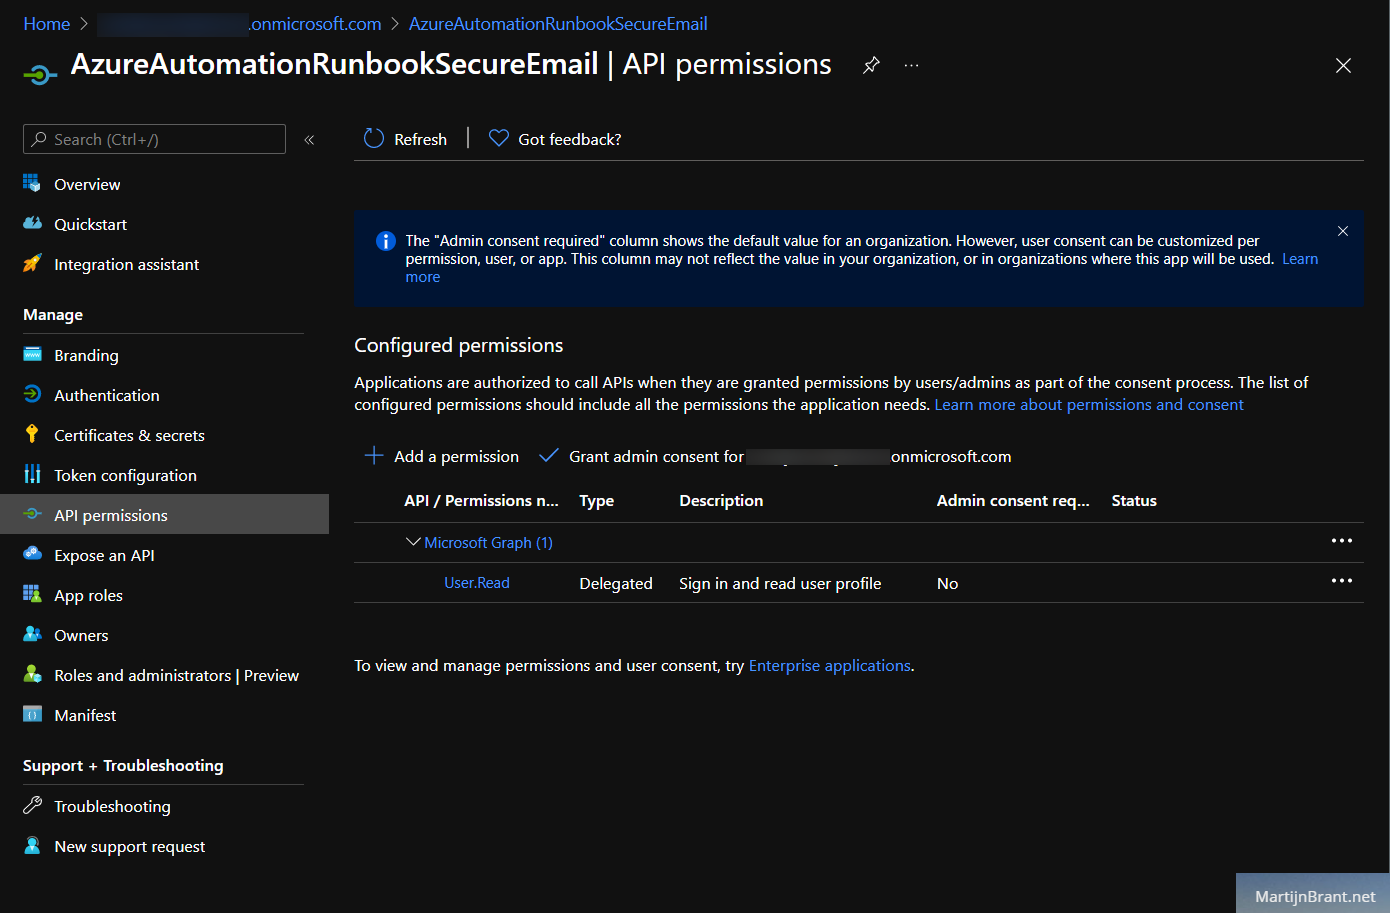Click the plus icon for Add a permission

tap(374, 455)
